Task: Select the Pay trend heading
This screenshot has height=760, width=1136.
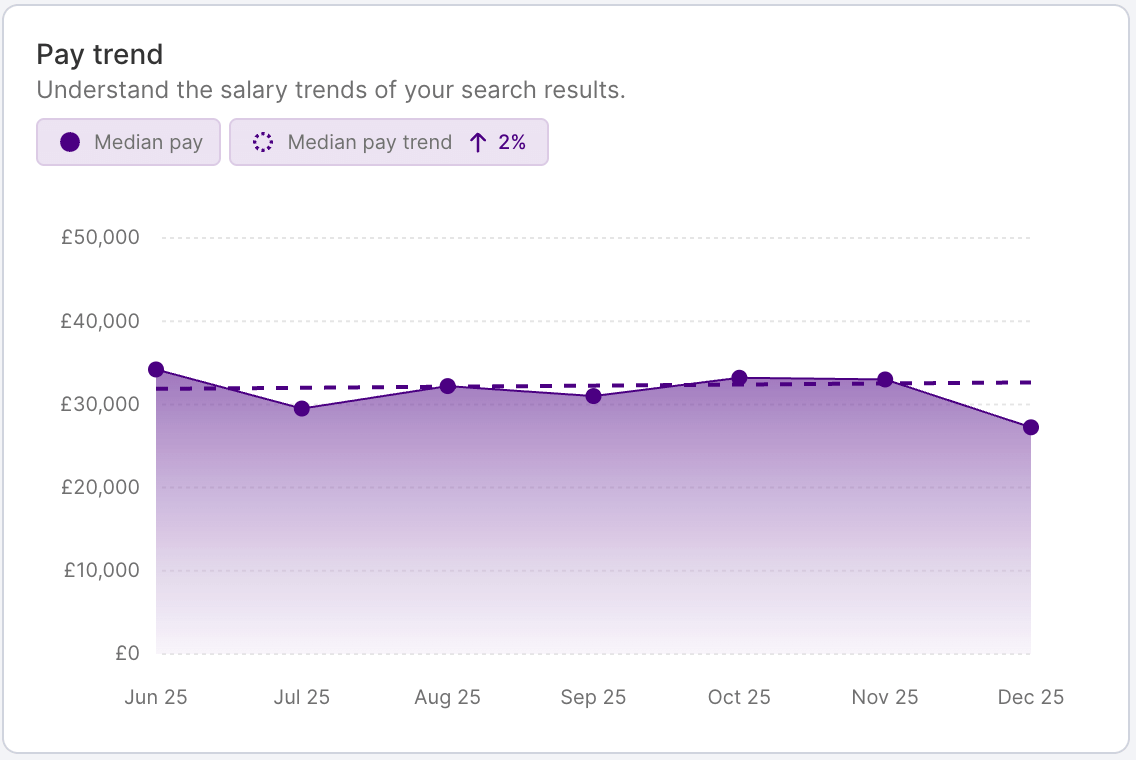Action: click(x=100, y=54)
